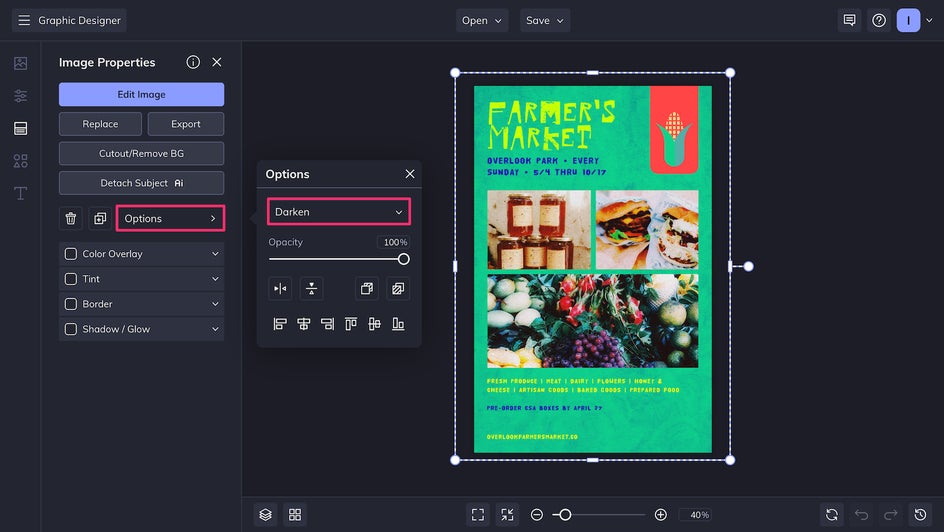944x532 pixels.
Task: Click the rotation handle beside the poster
Action: point(748,267)
